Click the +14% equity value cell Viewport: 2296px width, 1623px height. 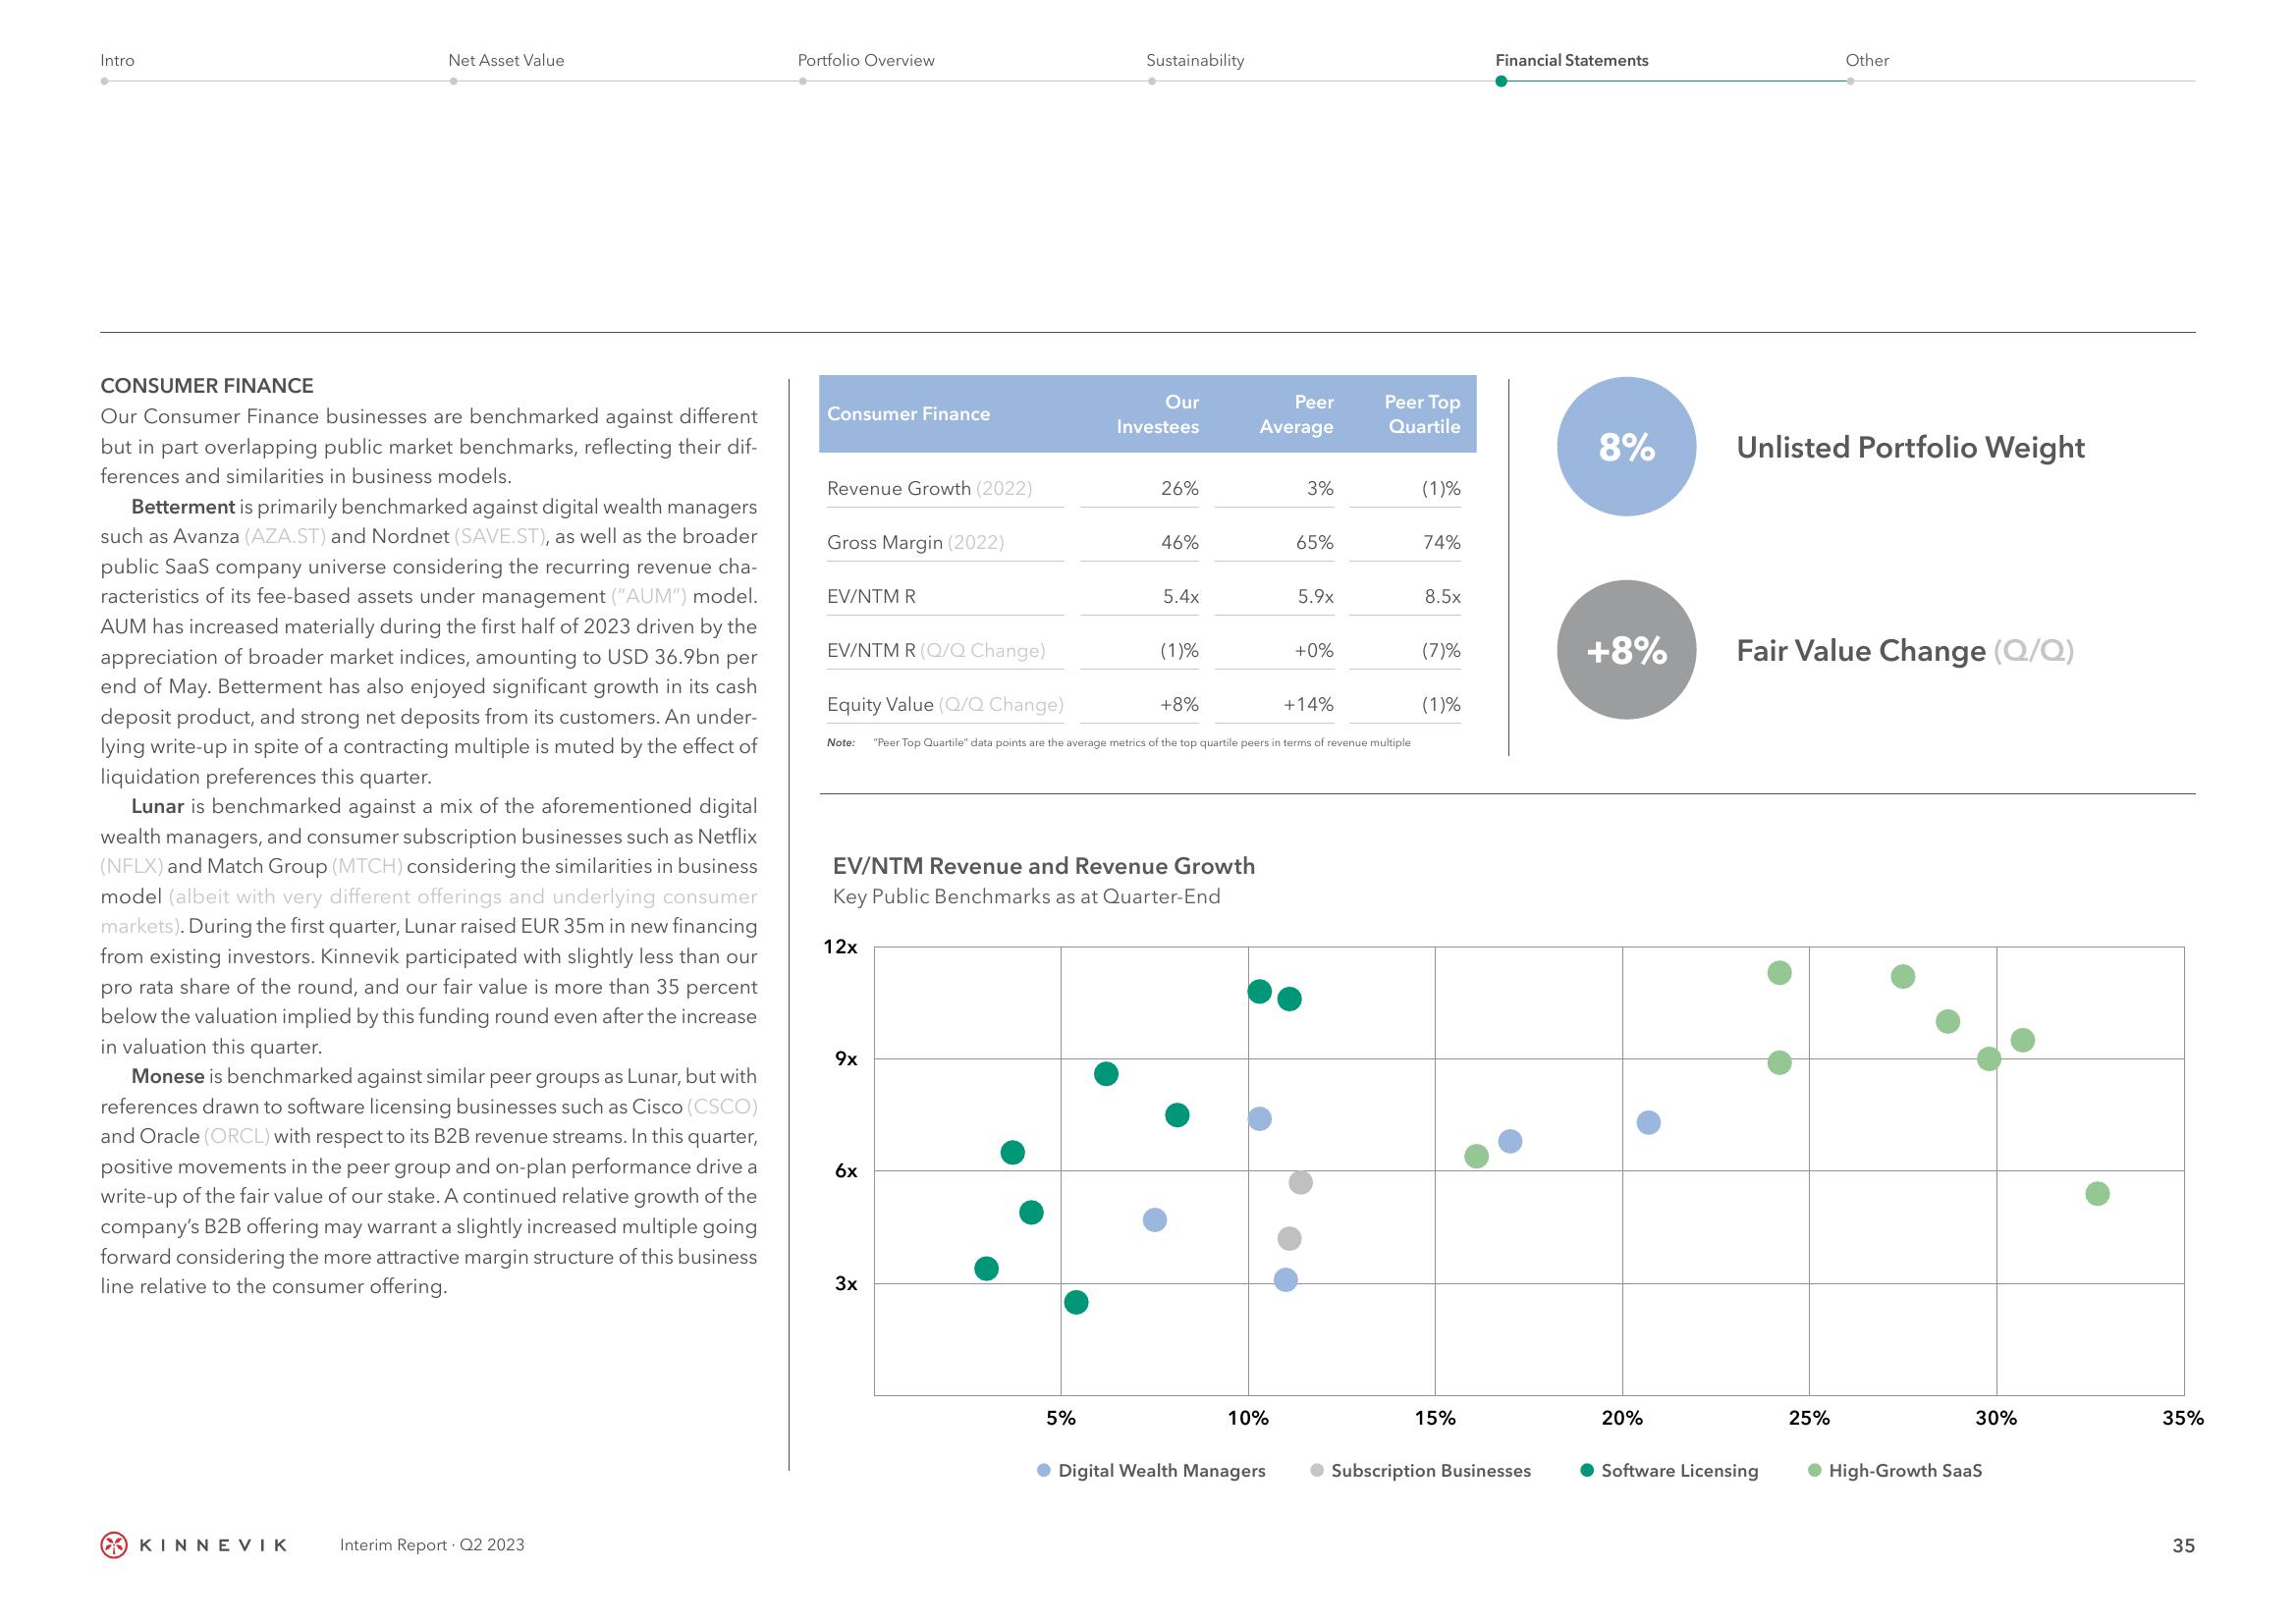point(1308,704)
